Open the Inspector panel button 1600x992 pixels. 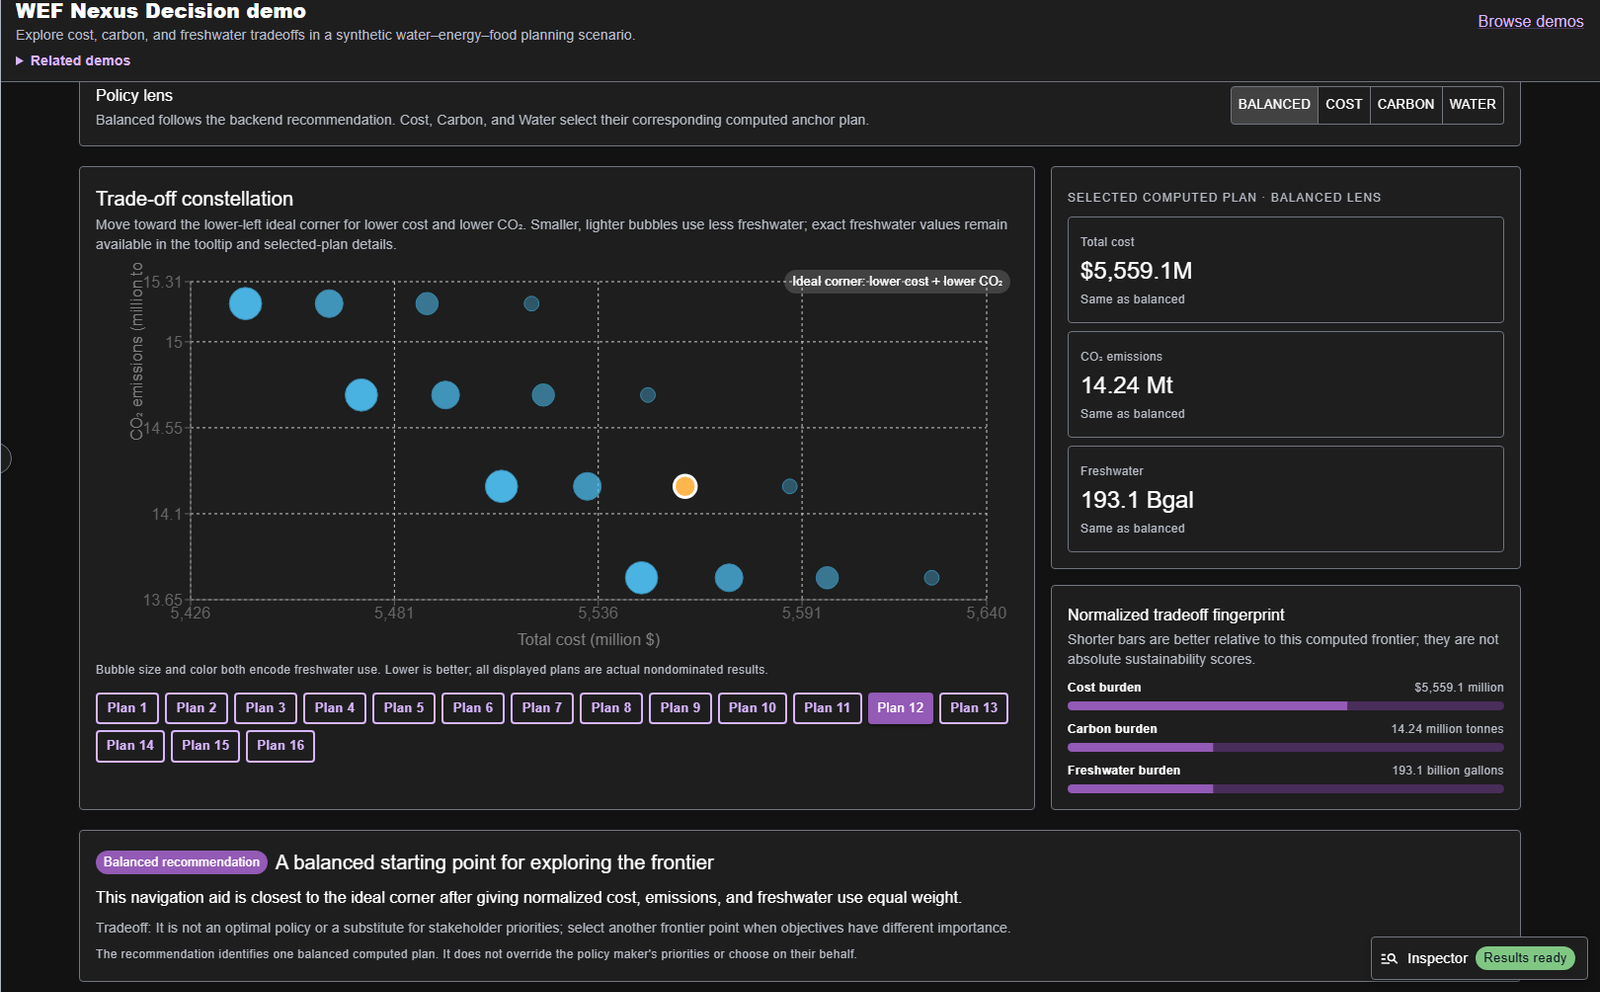pos(1478,958)
